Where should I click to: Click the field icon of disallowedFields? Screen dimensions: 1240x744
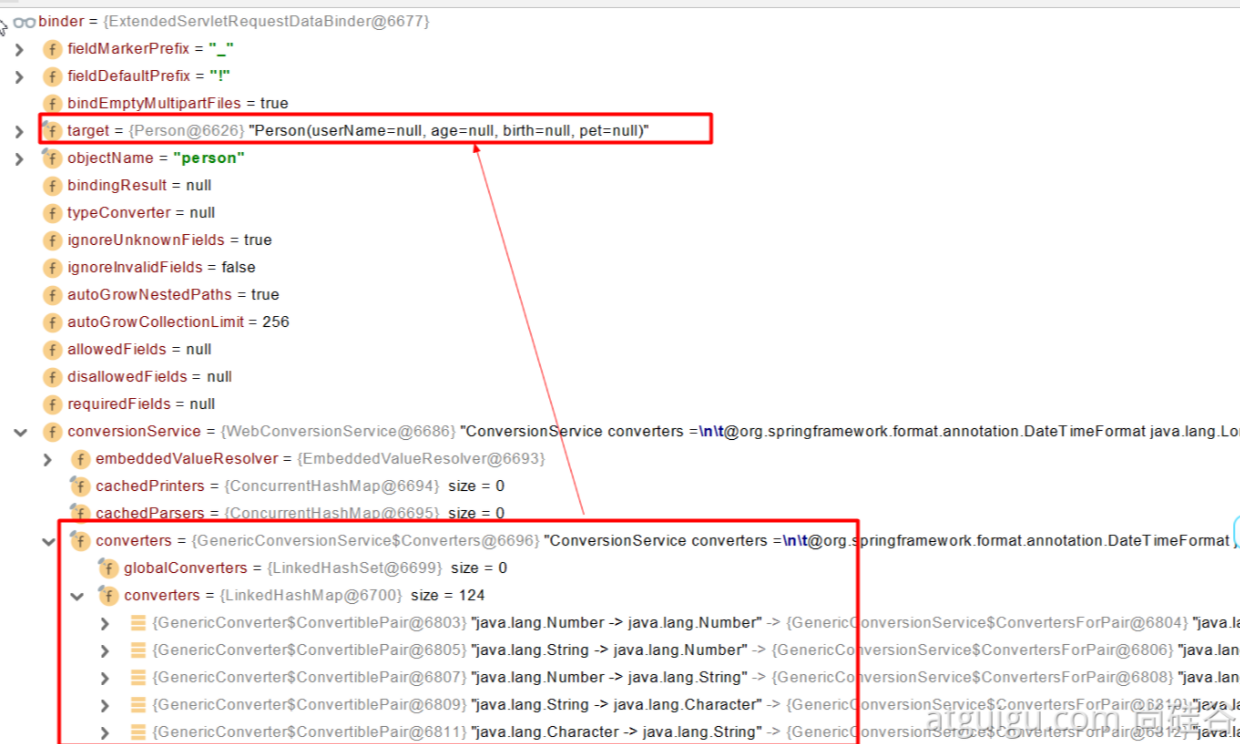click(x=52, y=377)
